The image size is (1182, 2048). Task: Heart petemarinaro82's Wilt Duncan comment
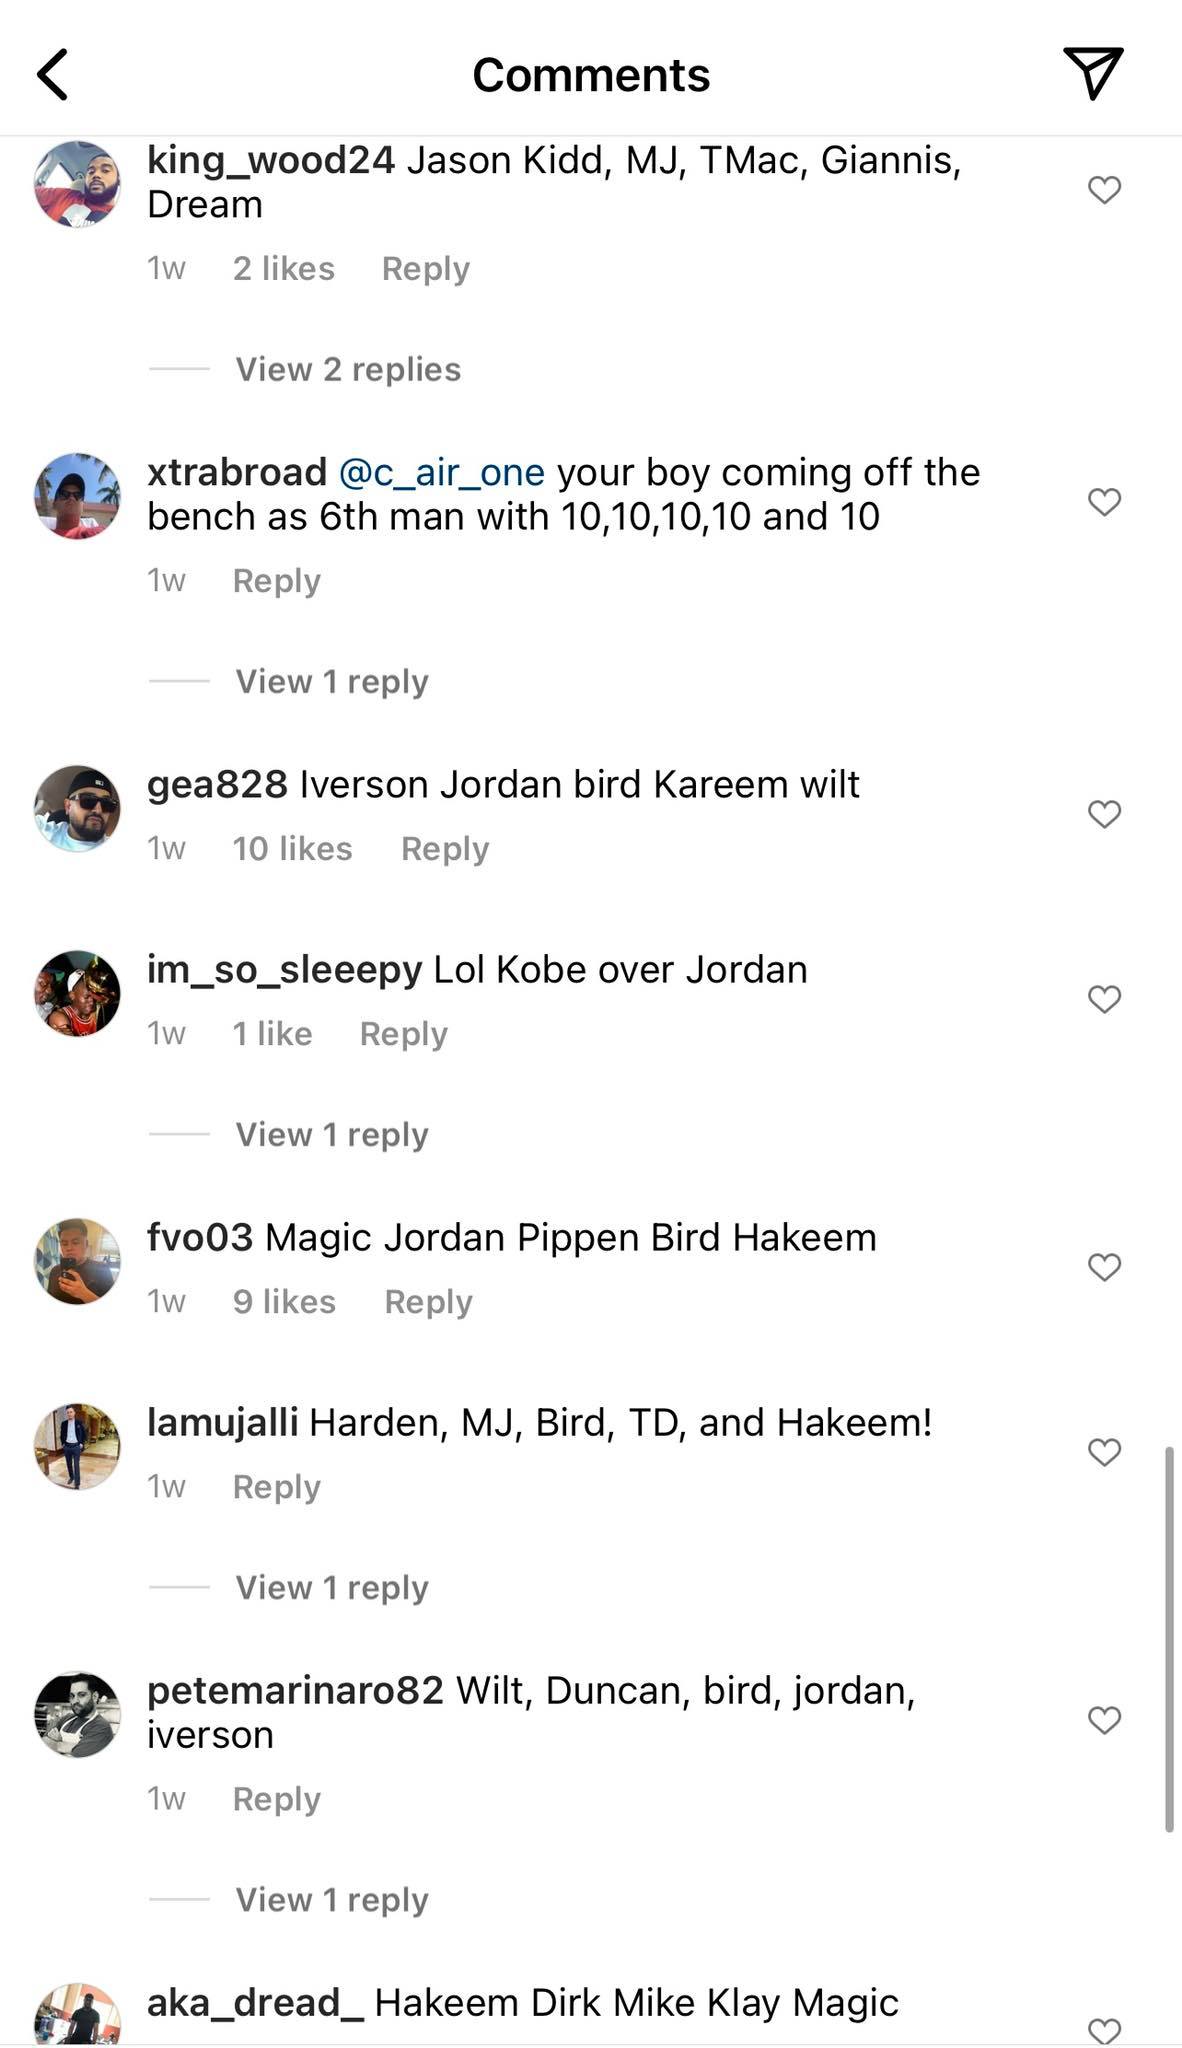coord(1104,1720)
